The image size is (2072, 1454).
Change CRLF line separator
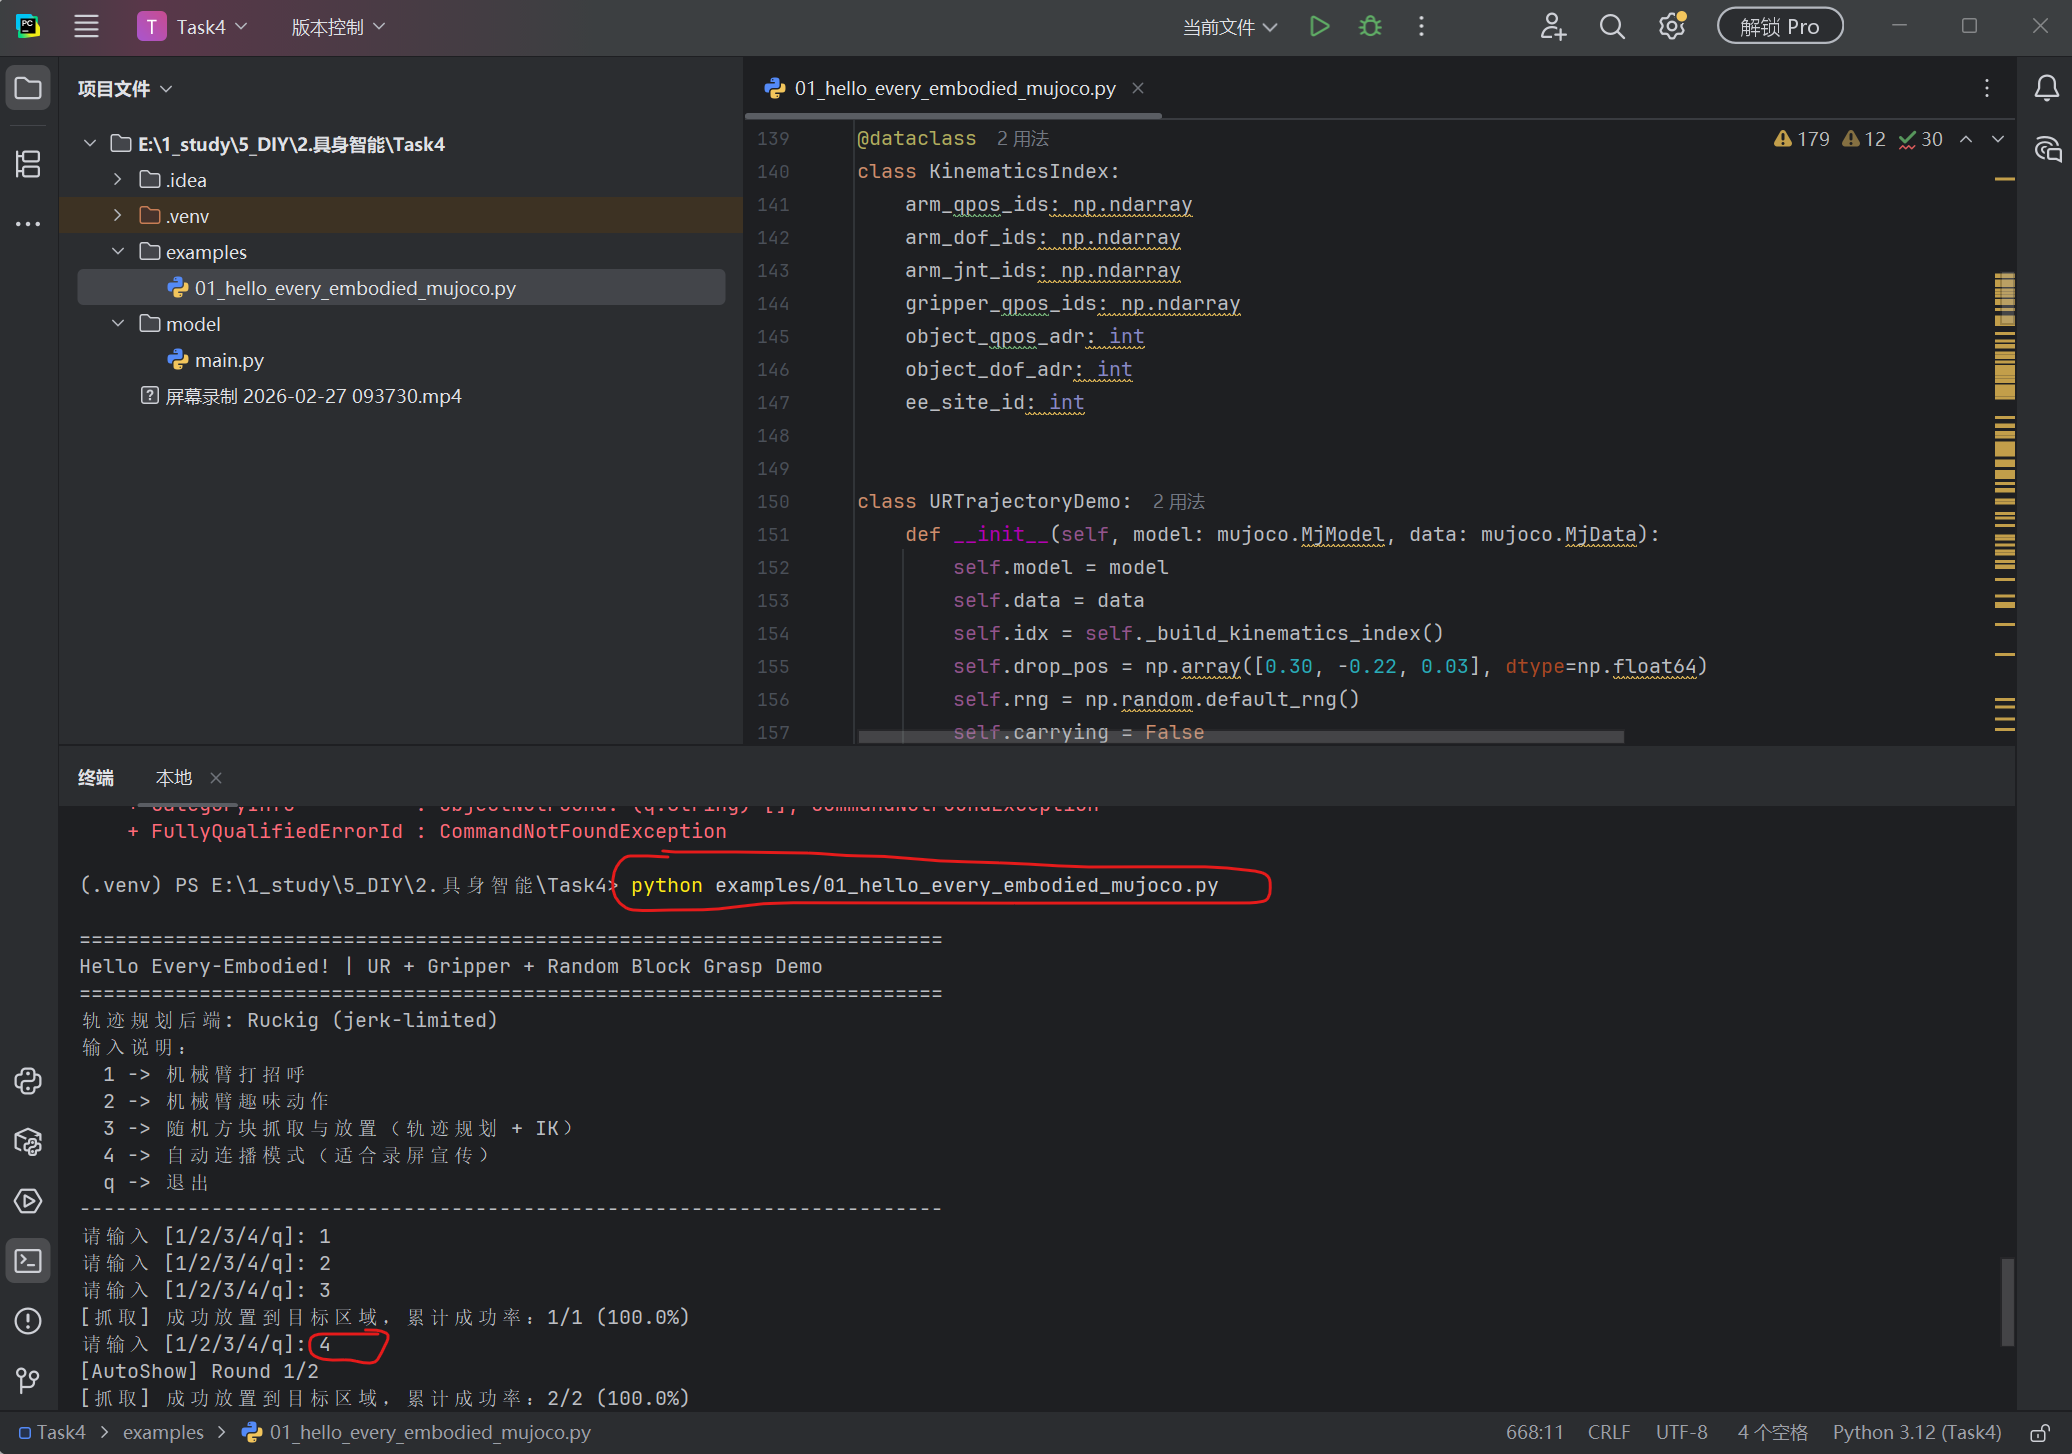1608,1433
